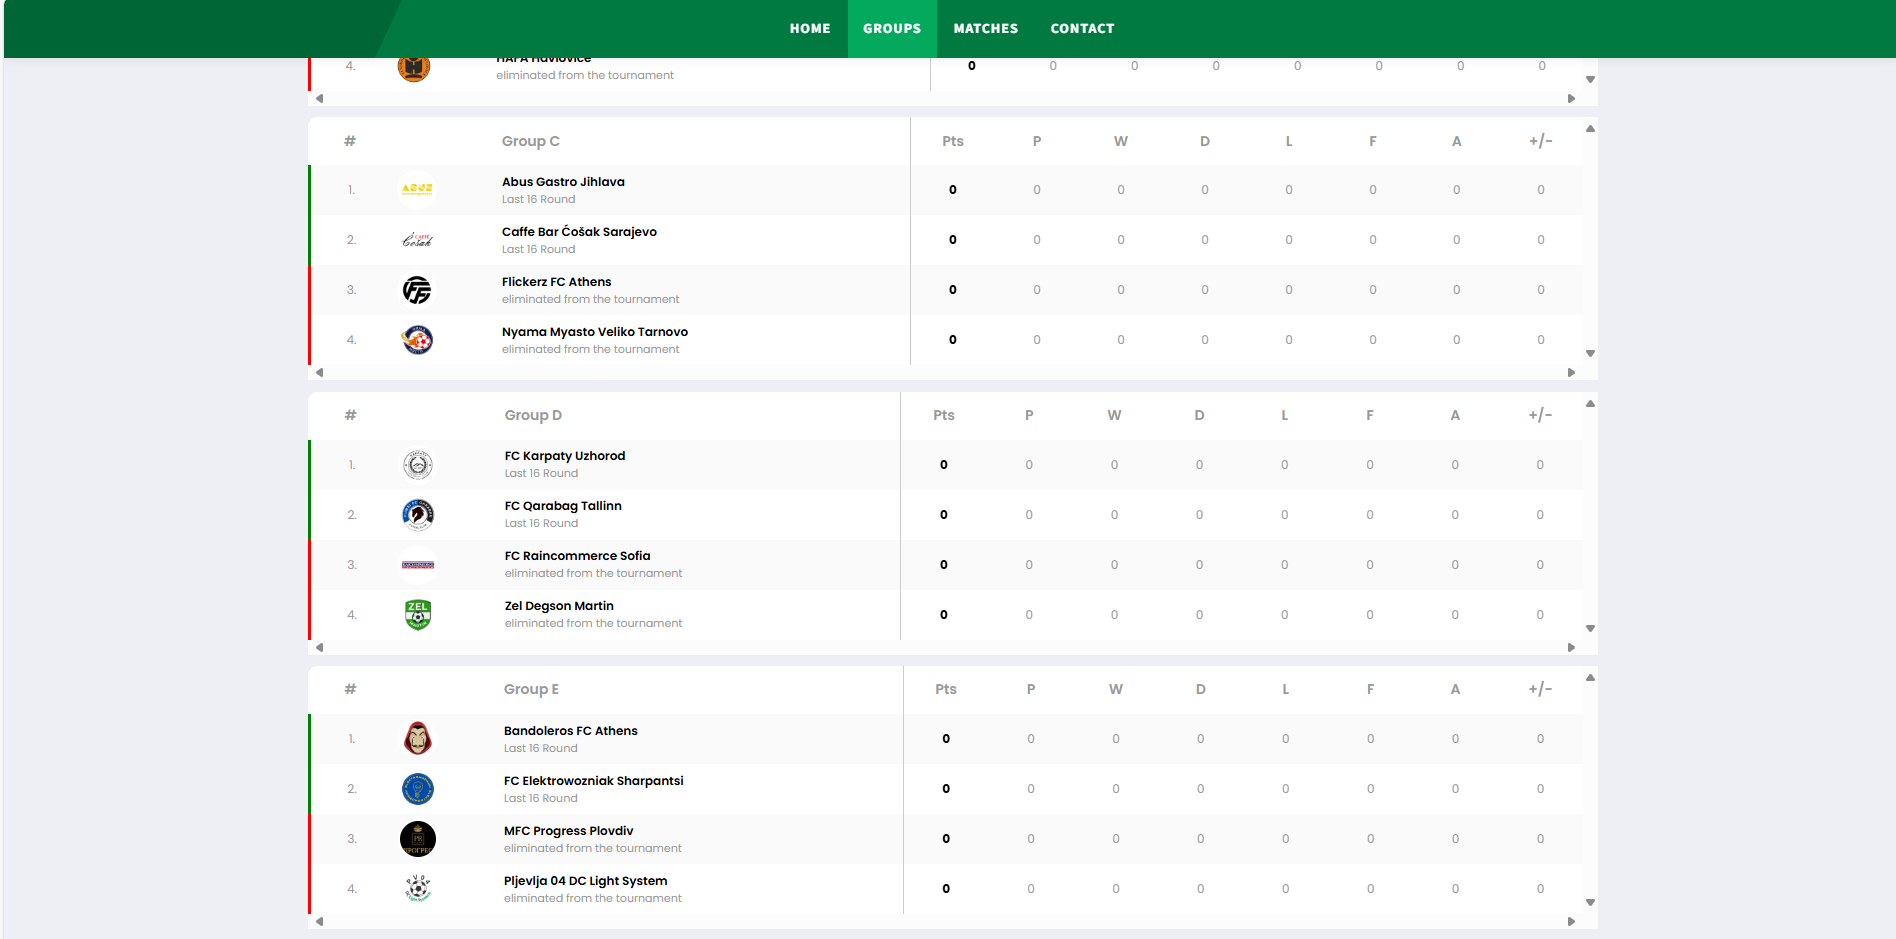Open Pljevlja 04 DC Light System link
Image resolution: width=1896 pixels, height=939 pixels.
coord(585,881)
